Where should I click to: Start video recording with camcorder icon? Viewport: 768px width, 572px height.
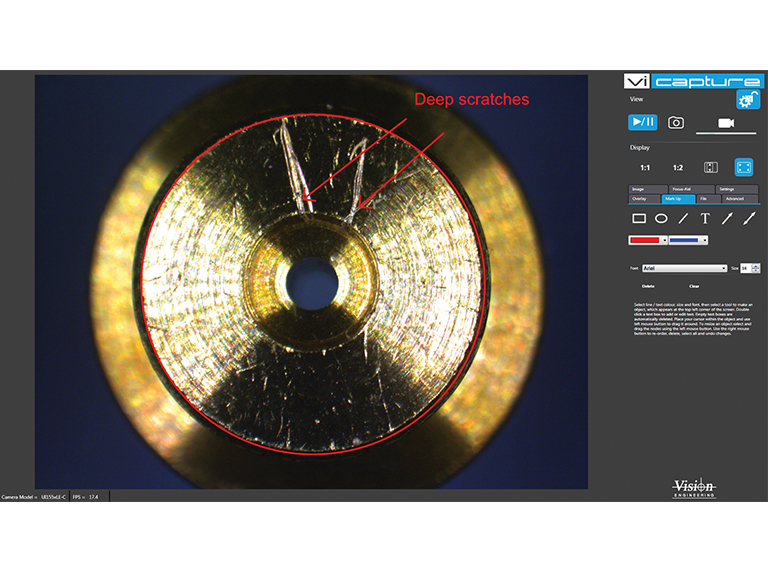coord(726,122)
